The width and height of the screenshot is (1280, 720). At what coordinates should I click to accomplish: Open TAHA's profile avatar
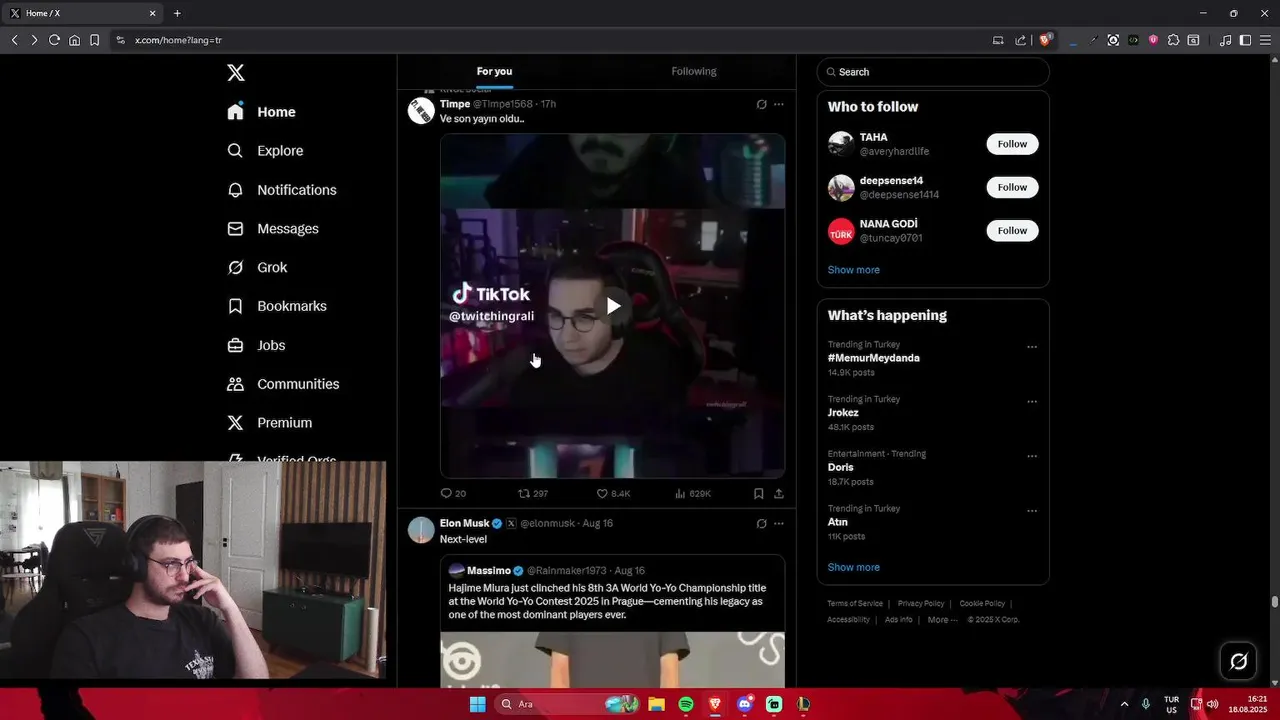pos(841,144)
